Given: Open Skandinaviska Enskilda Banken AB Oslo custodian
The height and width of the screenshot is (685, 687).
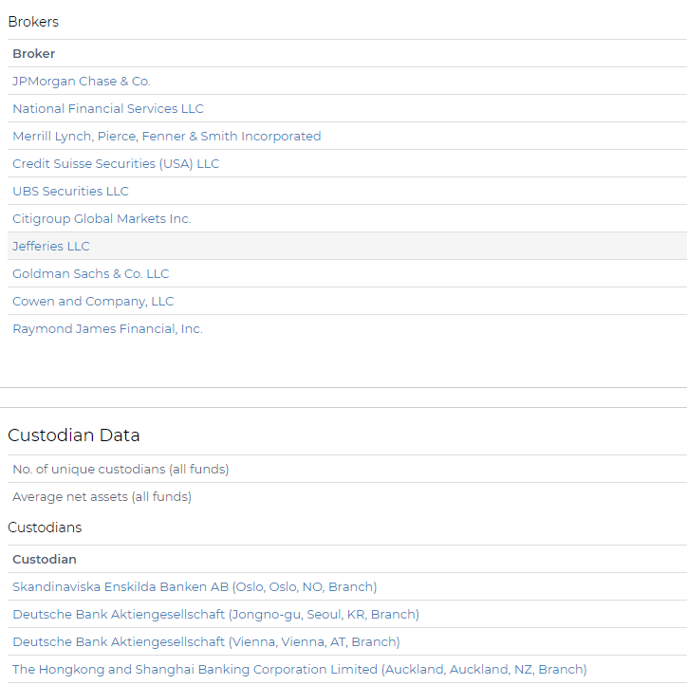Looking at the screenshot, I should pos(195,587).
